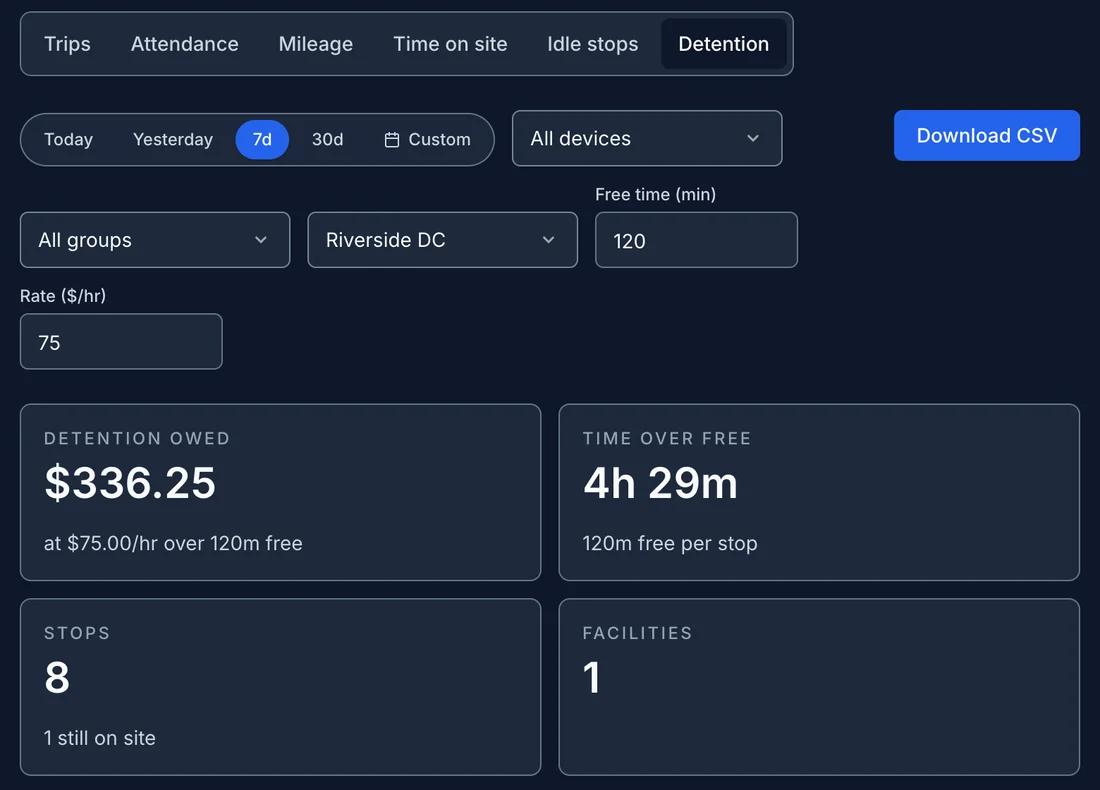
Task: Click the Stops count of 8
Action: pyautogui.click(x=58, y=678)
